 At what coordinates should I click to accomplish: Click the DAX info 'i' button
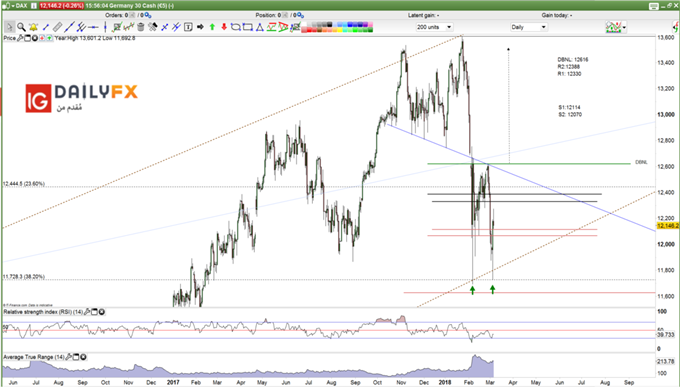pos(33,6)
